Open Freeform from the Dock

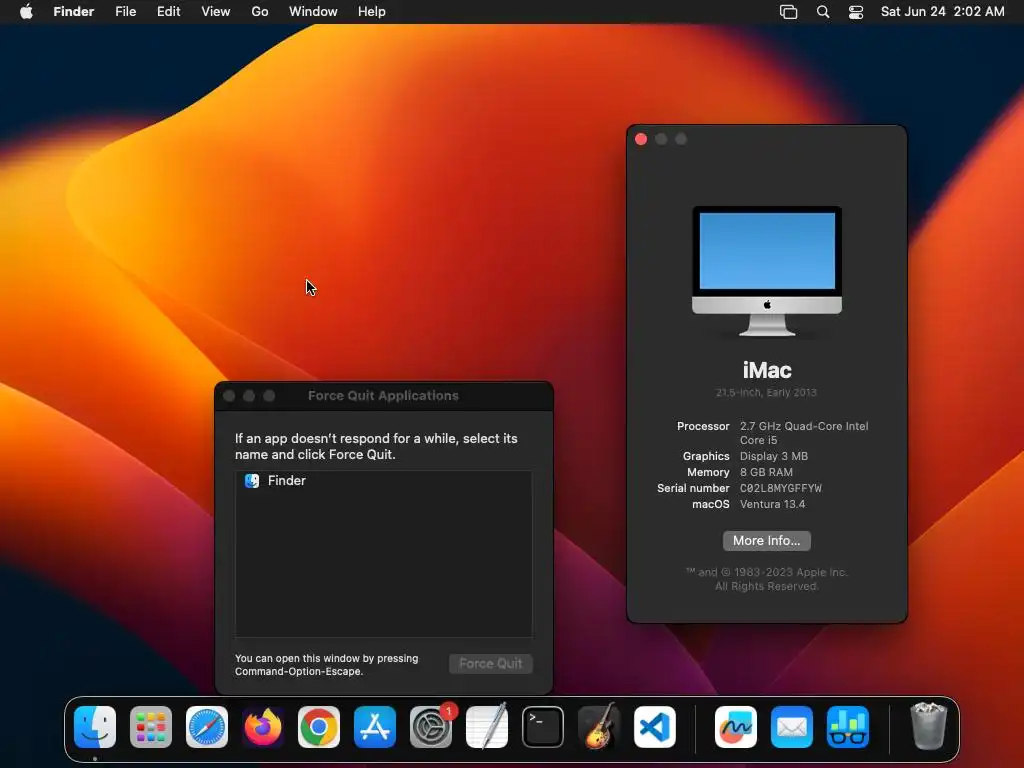click(736, 727)
